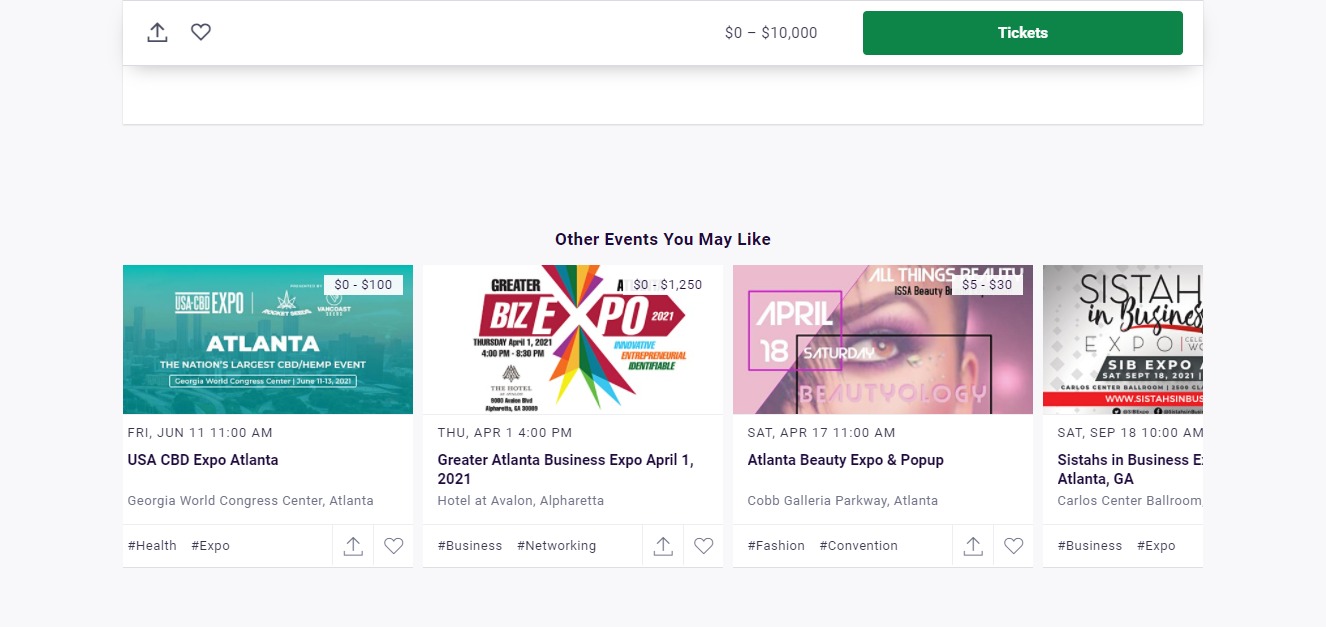Favorite the USA CBD Expo Atlanta card
This screenshot has height=627, width=1326.
394,546
